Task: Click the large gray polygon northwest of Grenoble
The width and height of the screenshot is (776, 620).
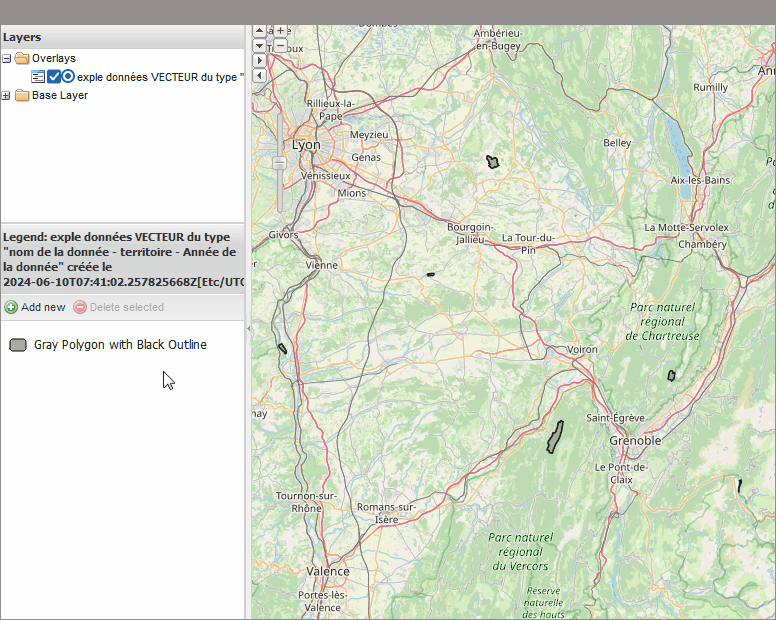Action: tap(554, 437)
